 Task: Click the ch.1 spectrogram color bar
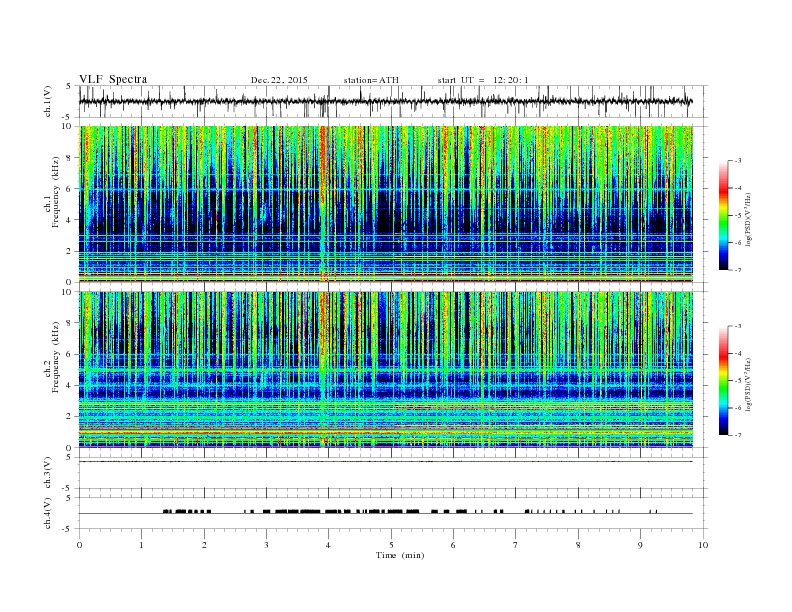coord(724,216)
